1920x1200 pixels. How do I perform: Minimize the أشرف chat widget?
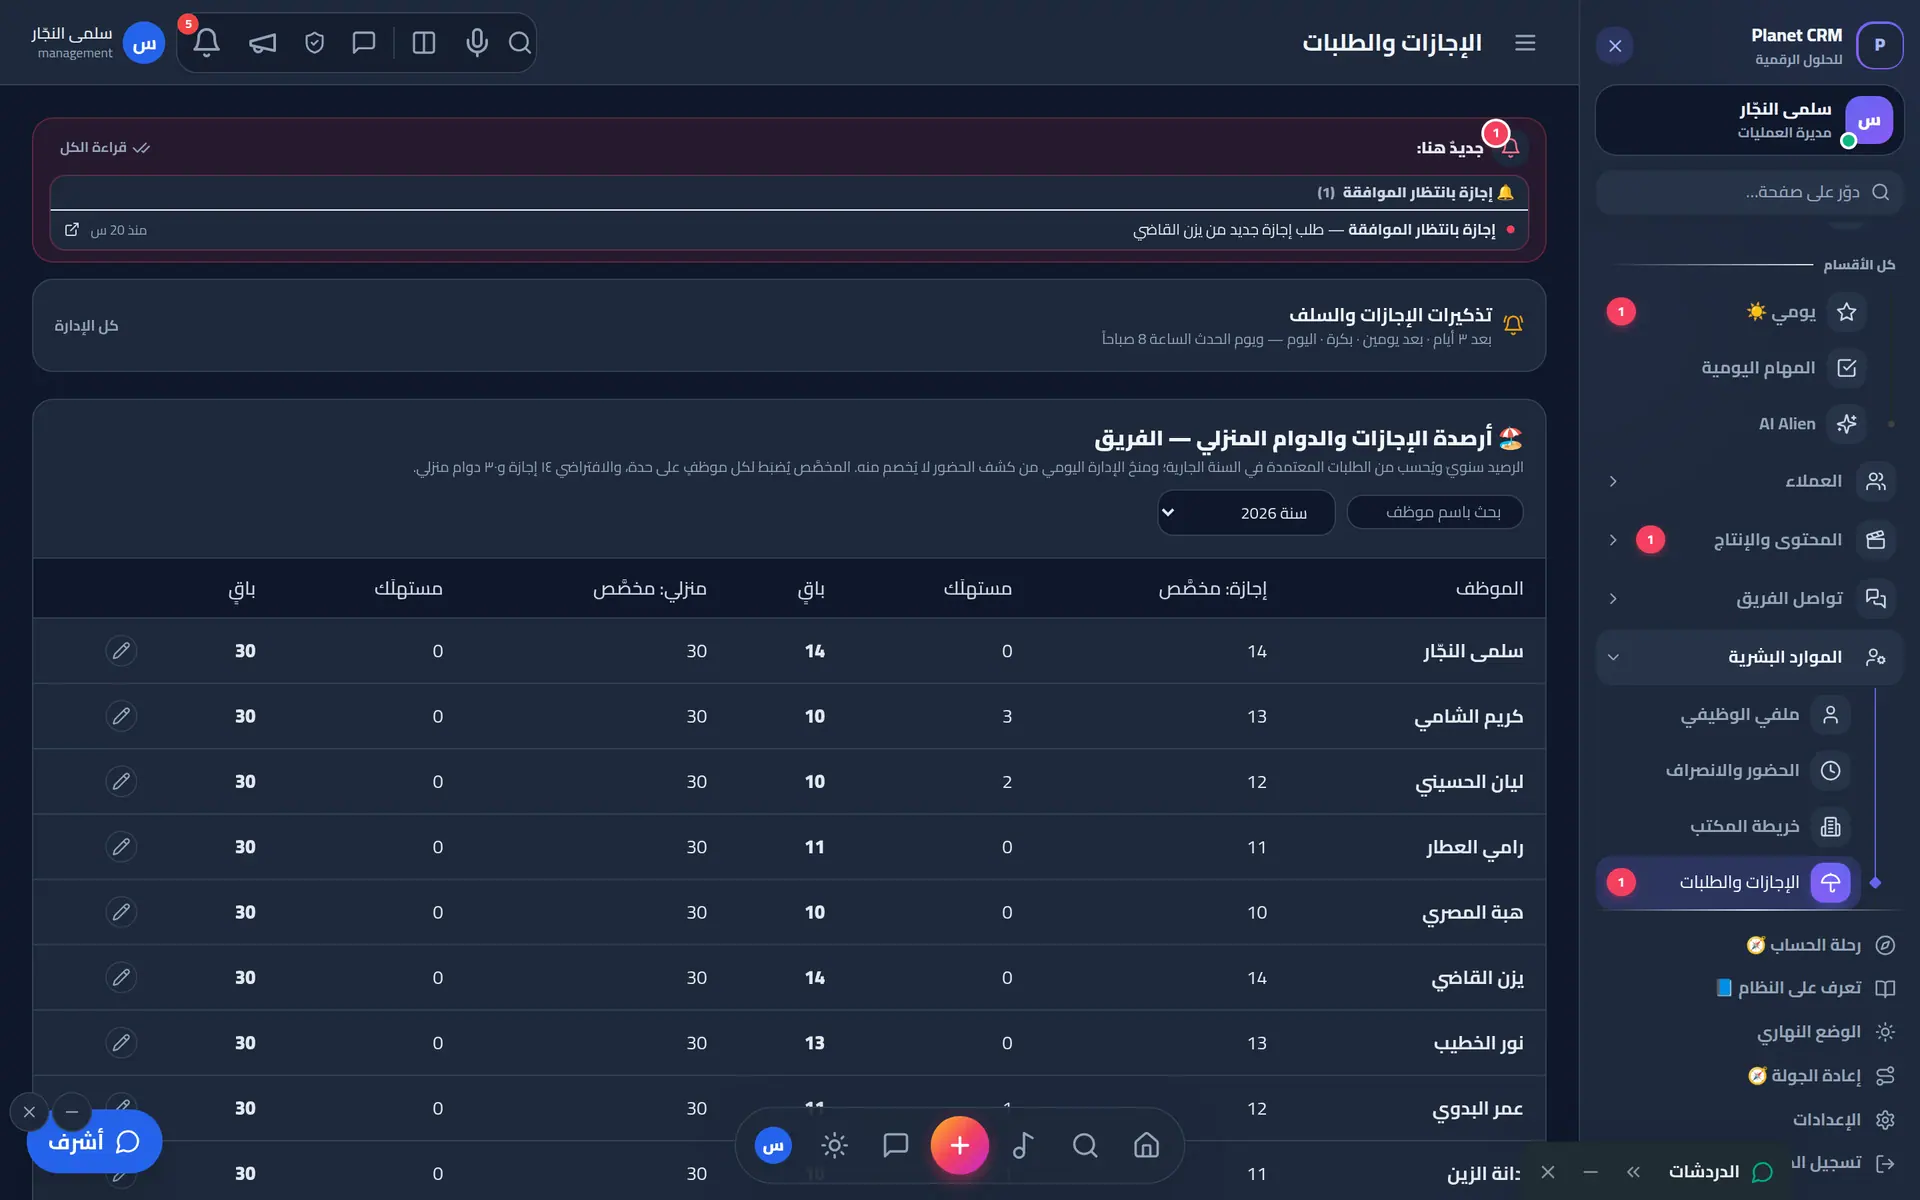(72, 1112)
